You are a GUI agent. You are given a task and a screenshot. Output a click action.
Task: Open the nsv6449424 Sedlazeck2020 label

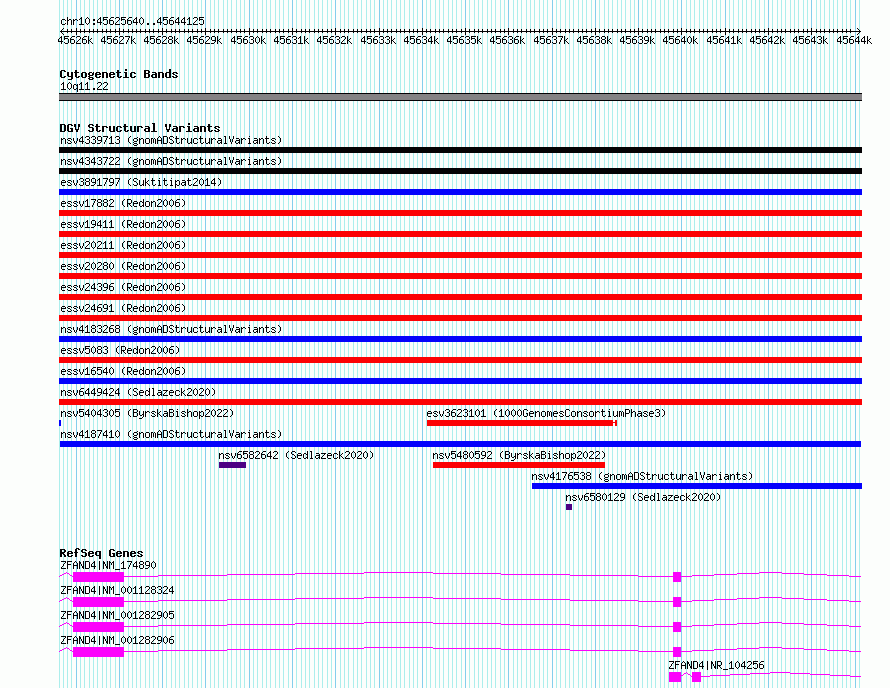(x=138, y=392)
